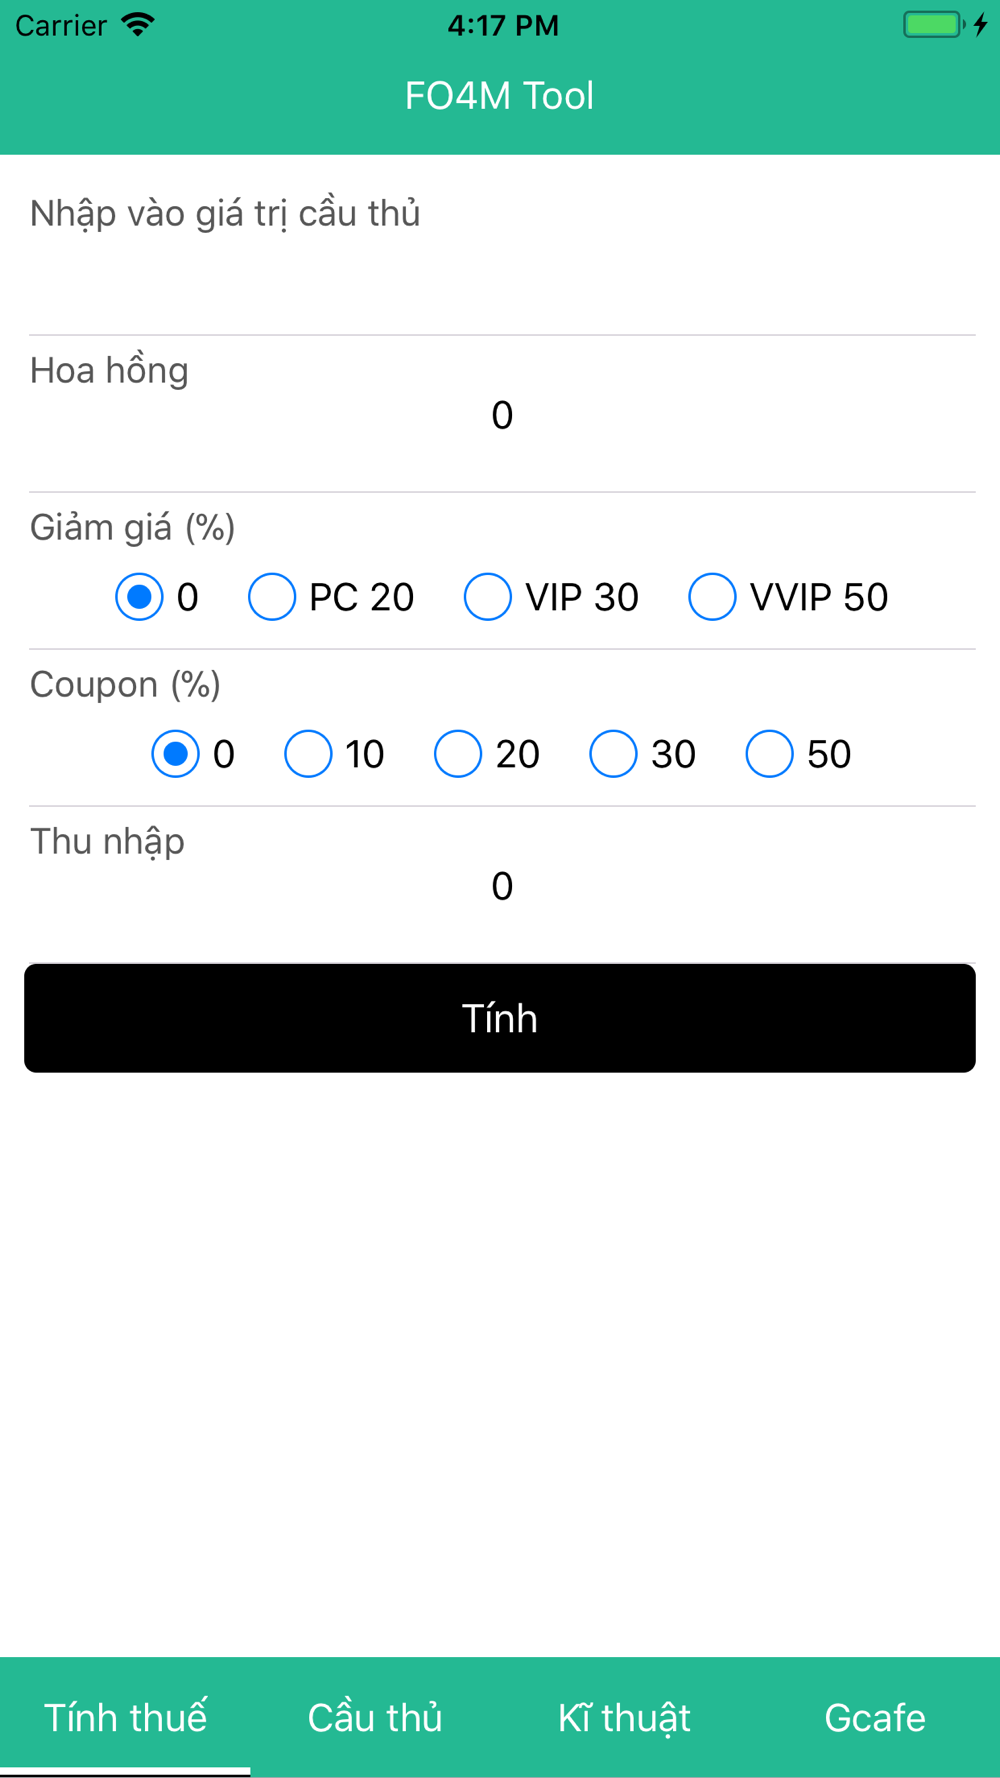Switch to the Cầu thủ tab
This screenshot has width=1000, height=1778.
pyautogui.click(x=375, y=1717)
